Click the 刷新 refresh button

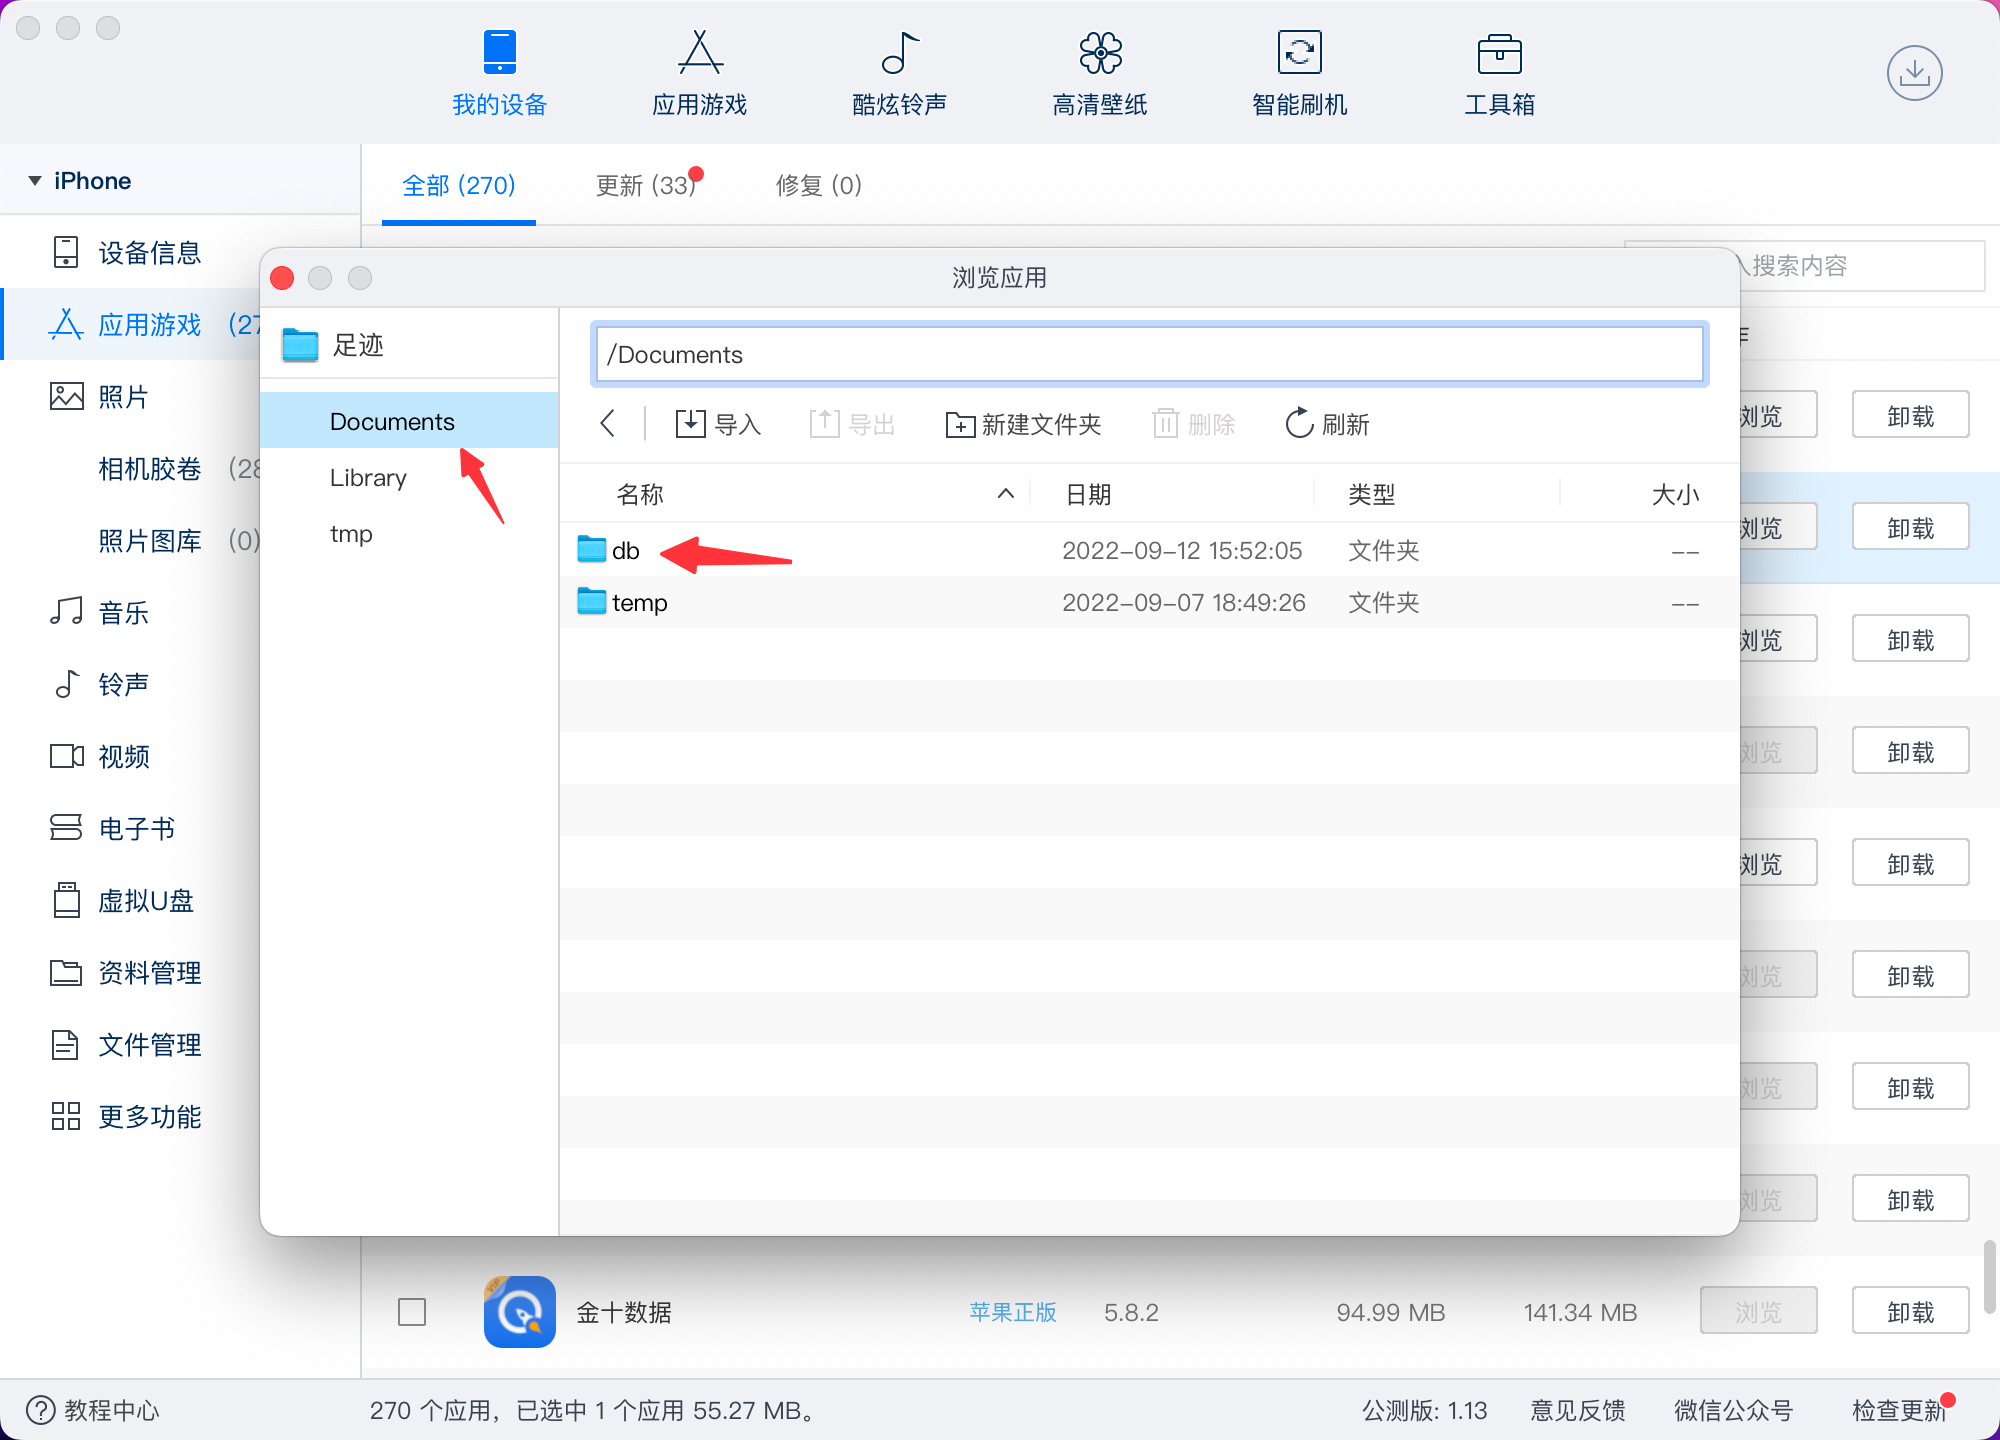coord(1326,424)
